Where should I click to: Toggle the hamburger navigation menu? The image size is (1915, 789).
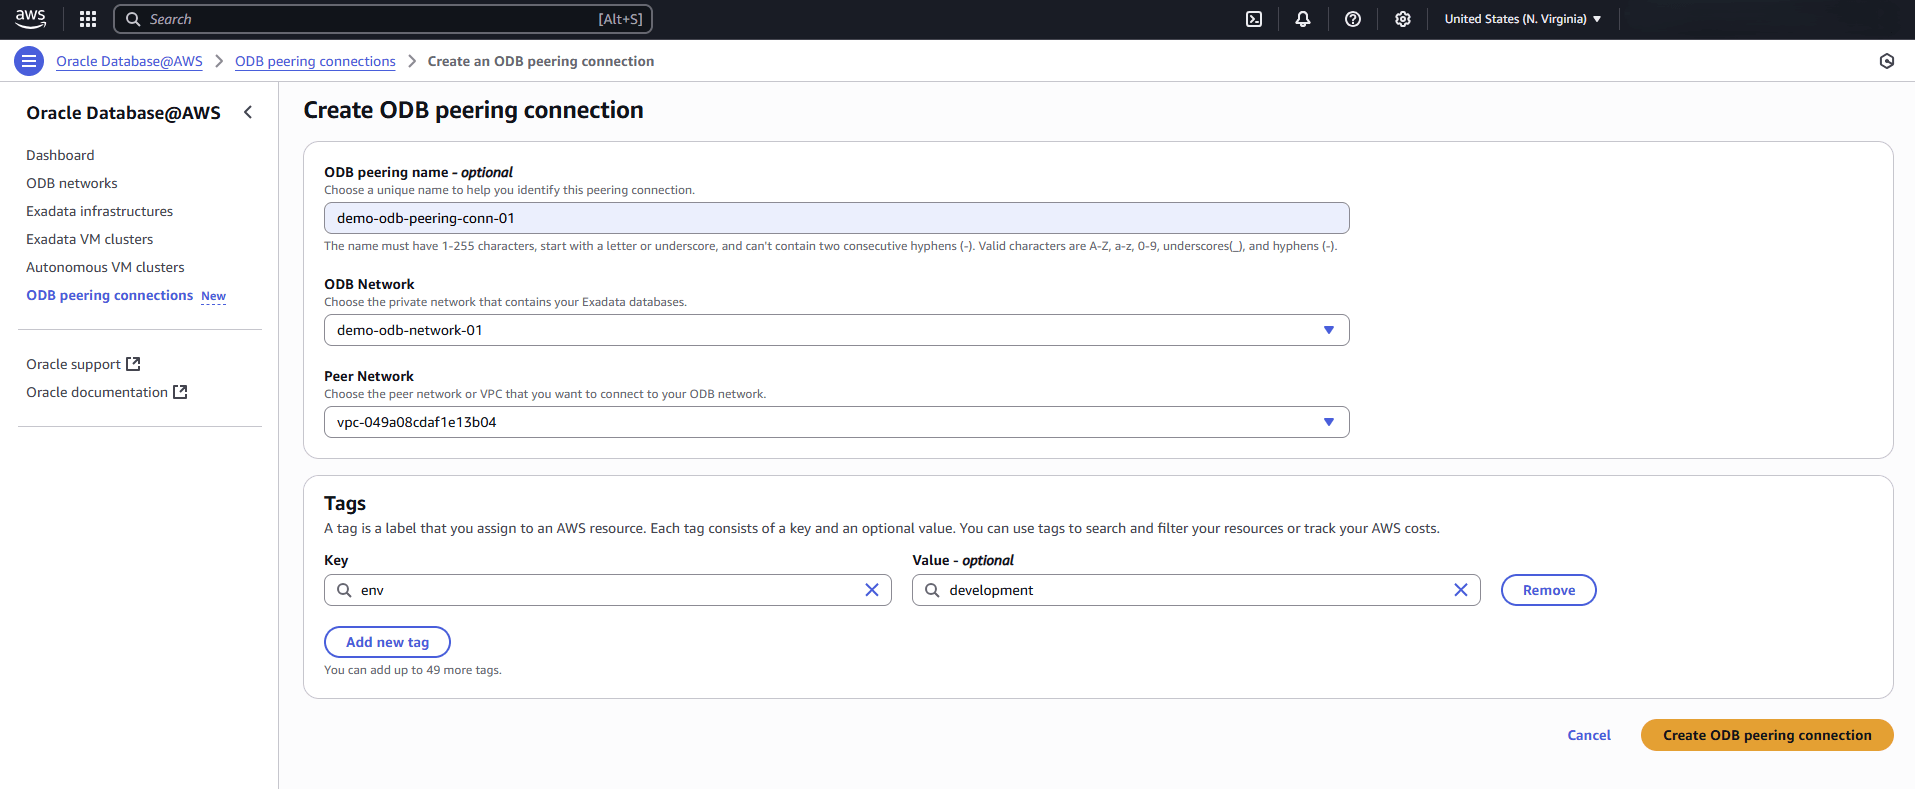pos(29,61)
